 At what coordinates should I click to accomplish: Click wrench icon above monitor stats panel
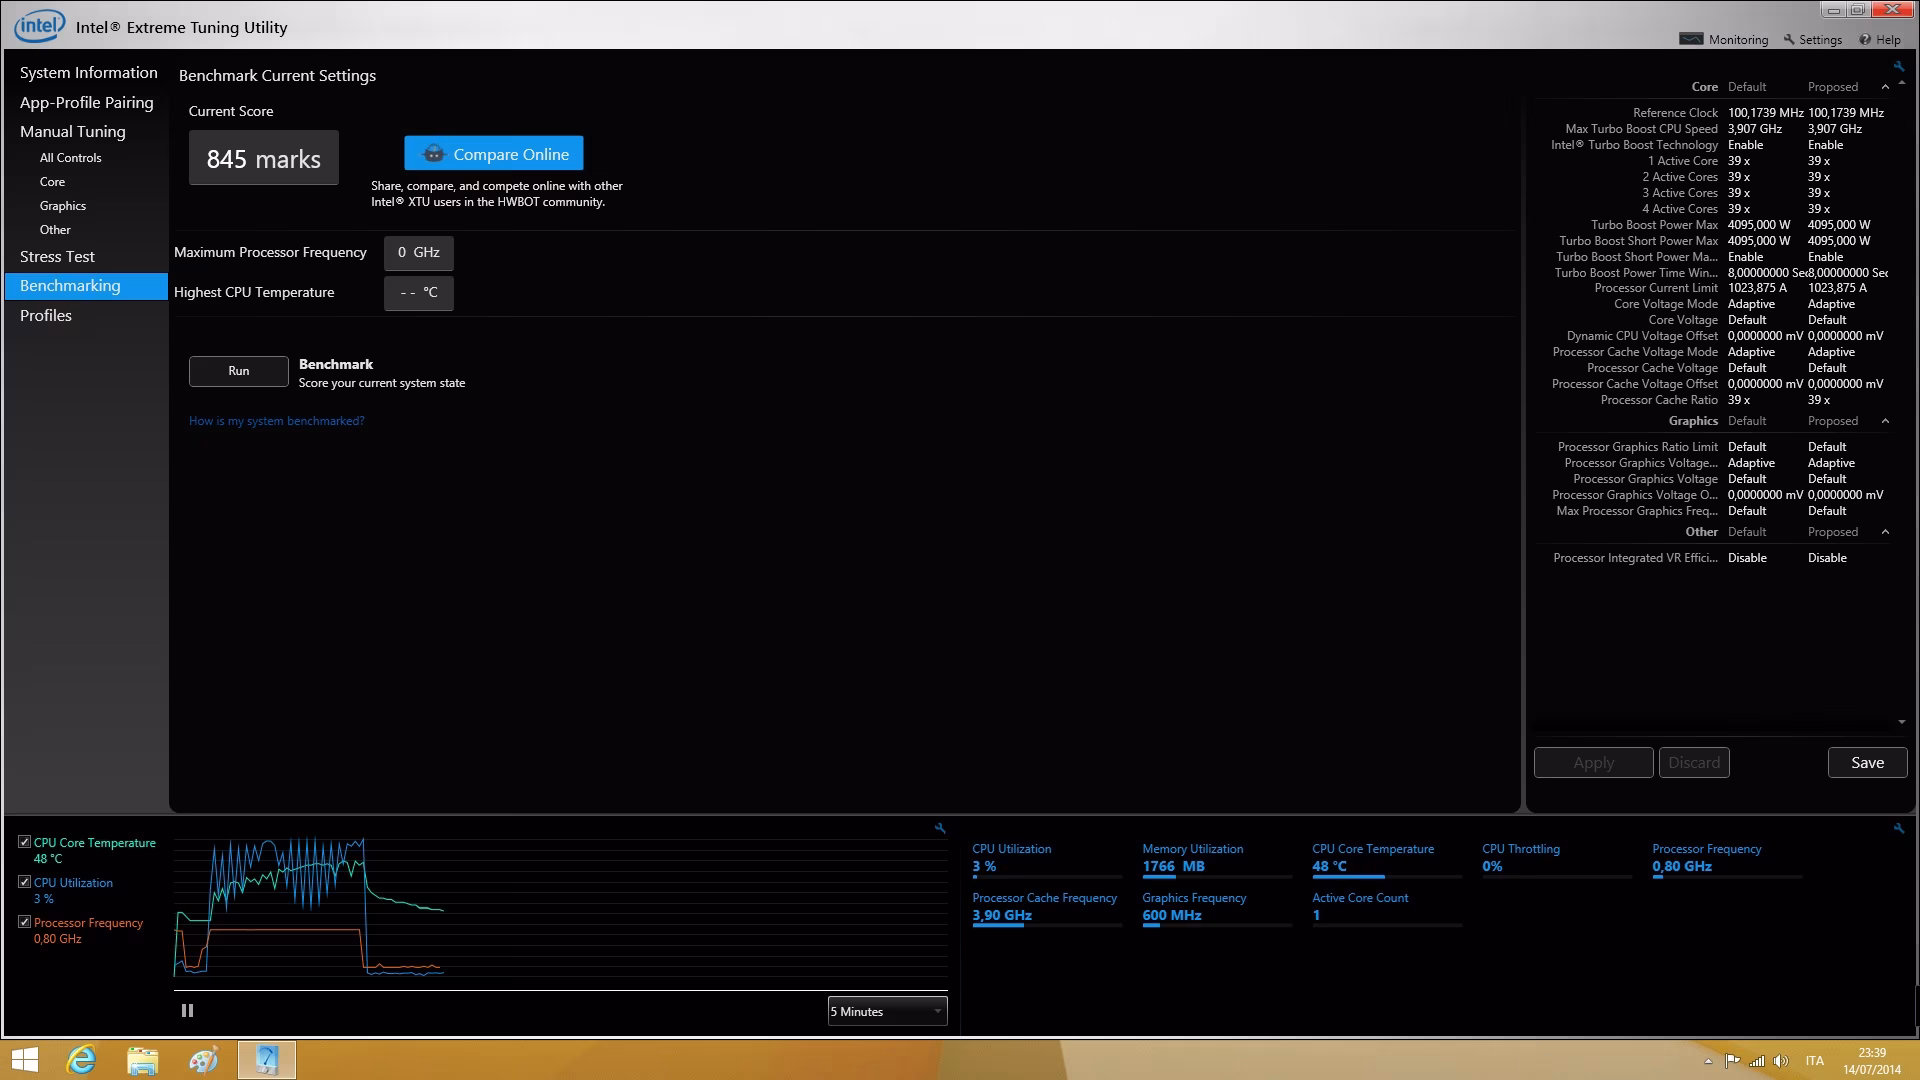[1898, 828]
